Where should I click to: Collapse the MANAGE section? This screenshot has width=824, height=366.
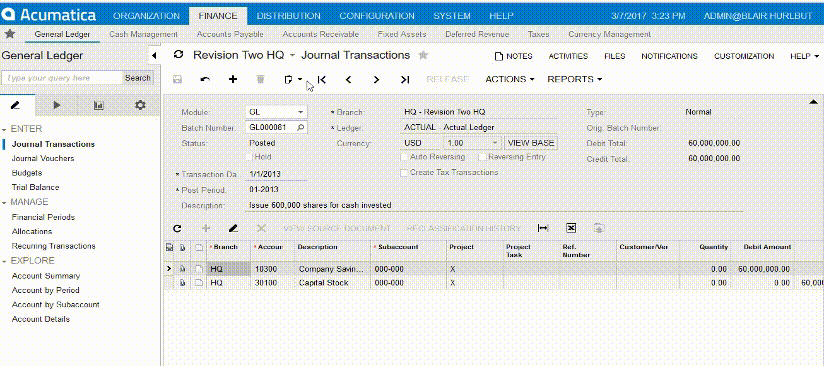click(4, 202)
